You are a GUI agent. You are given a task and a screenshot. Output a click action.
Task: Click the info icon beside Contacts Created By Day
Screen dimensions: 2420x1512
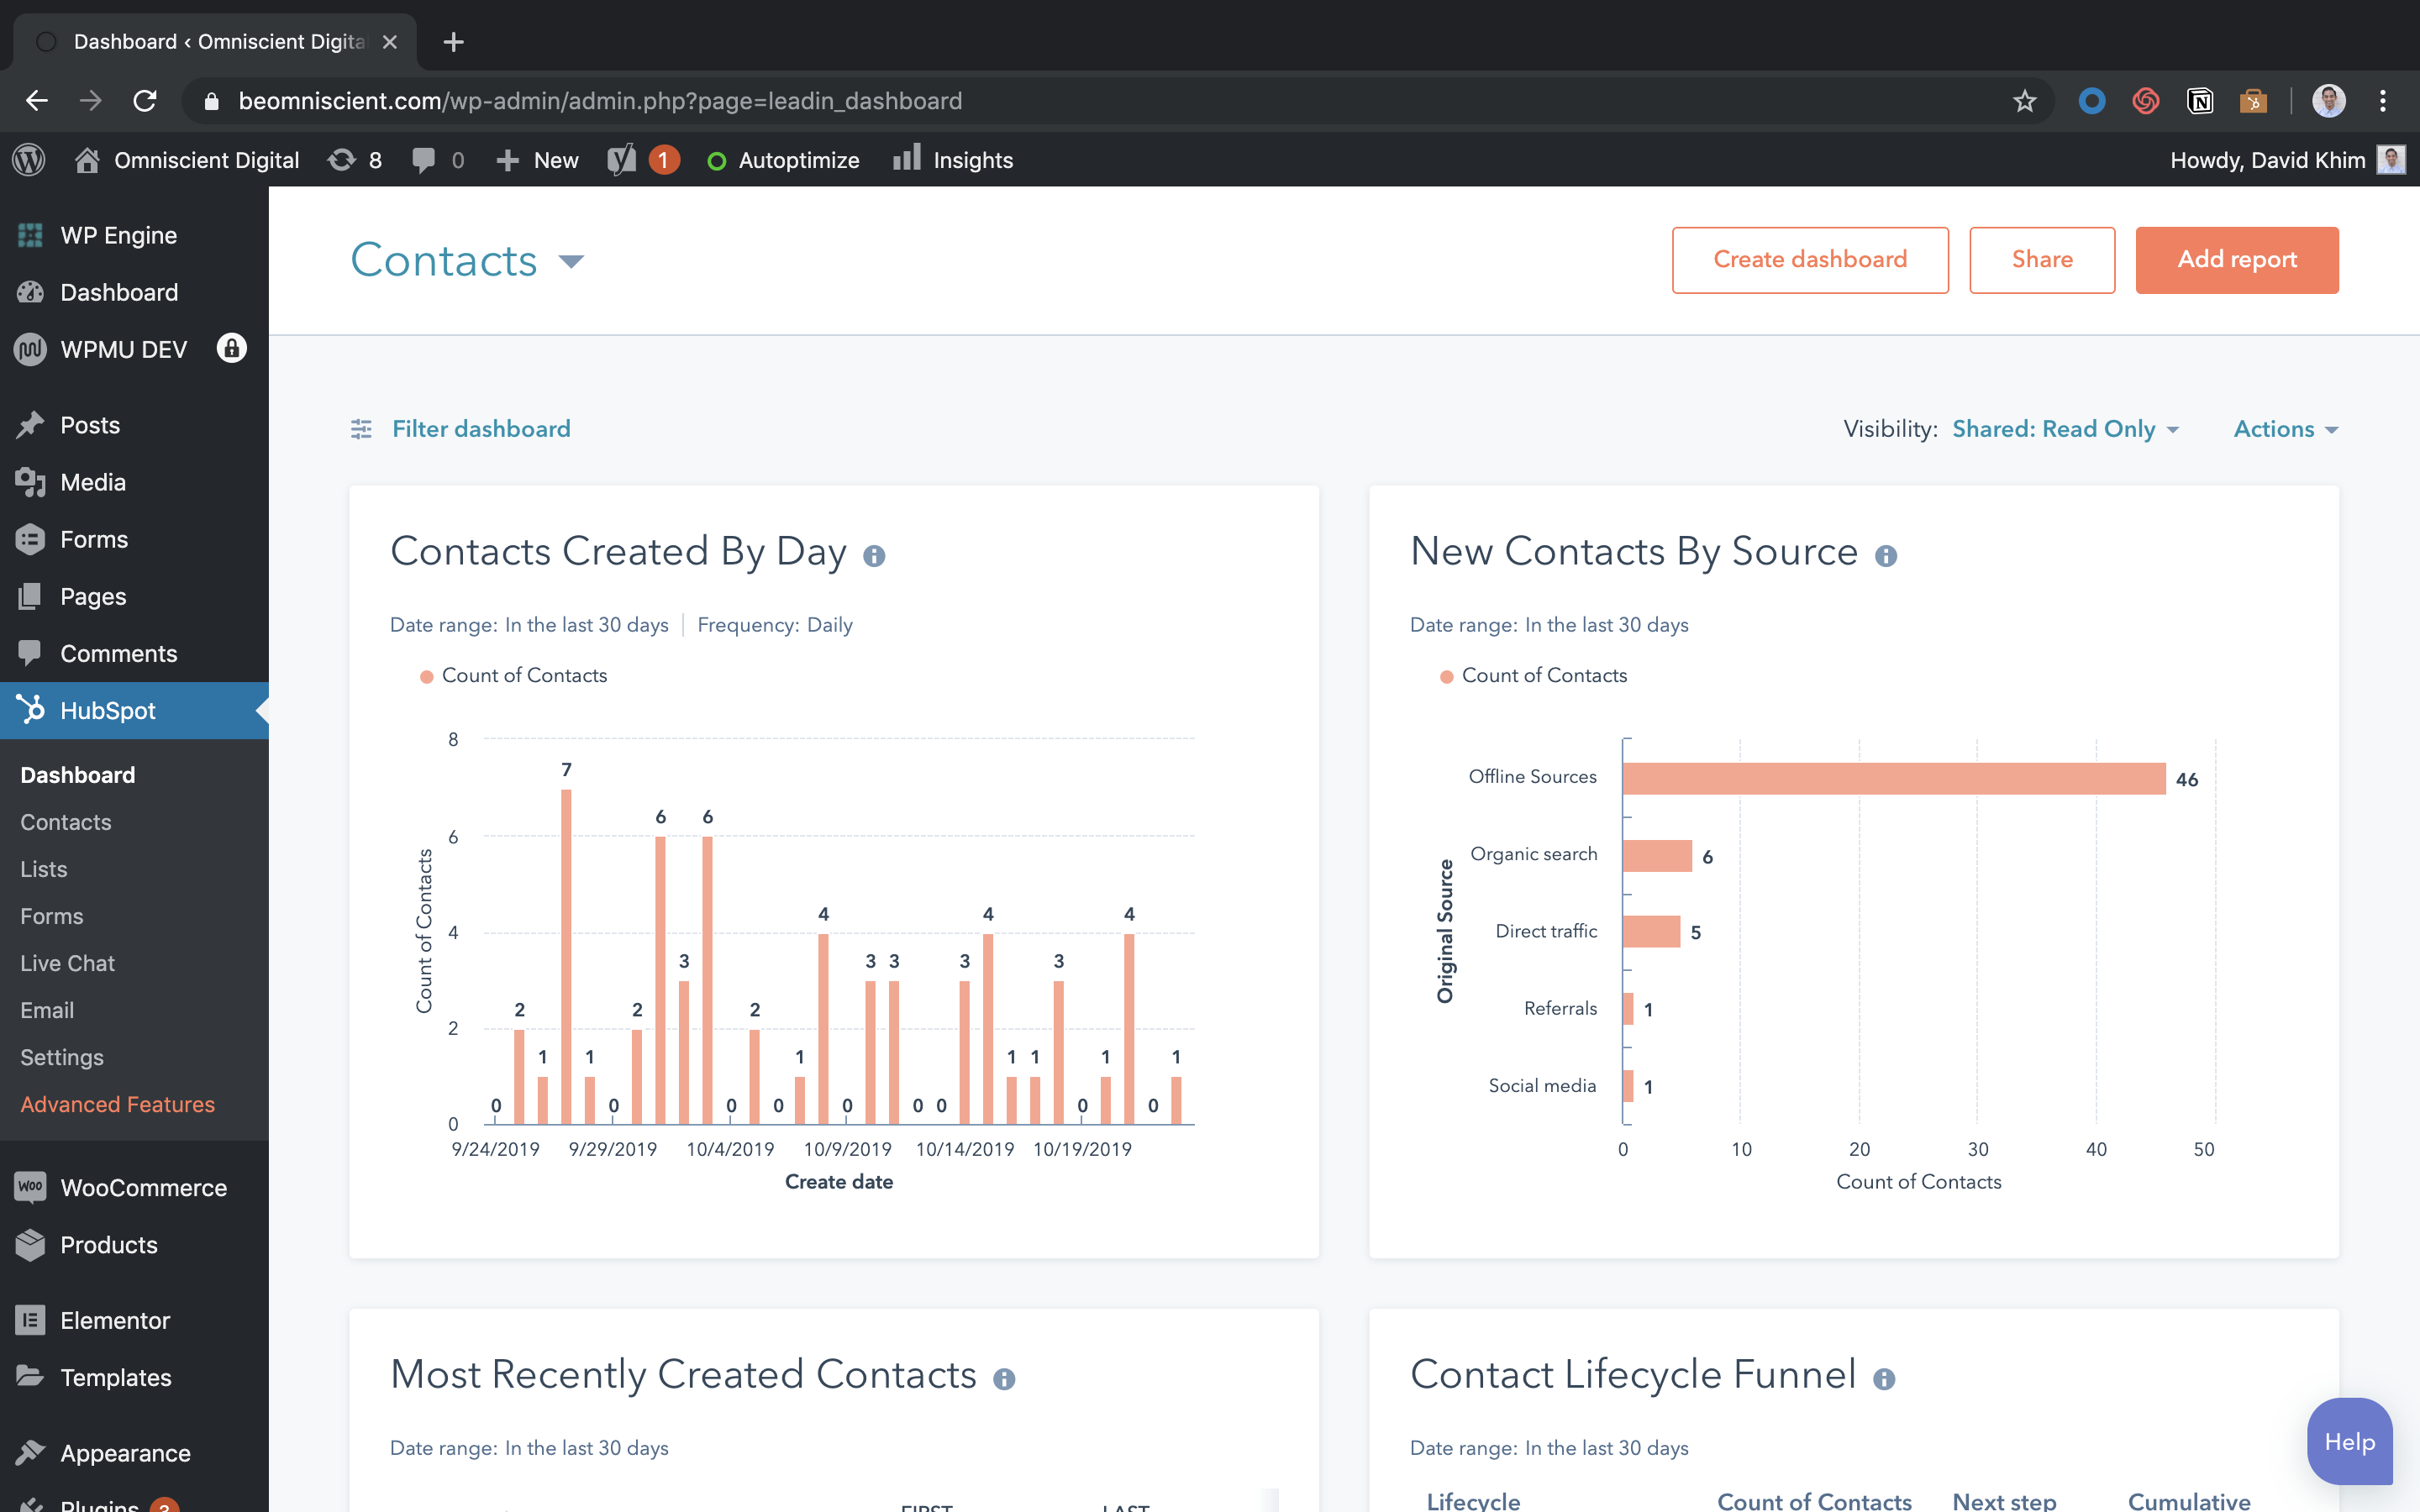[874, 556]
